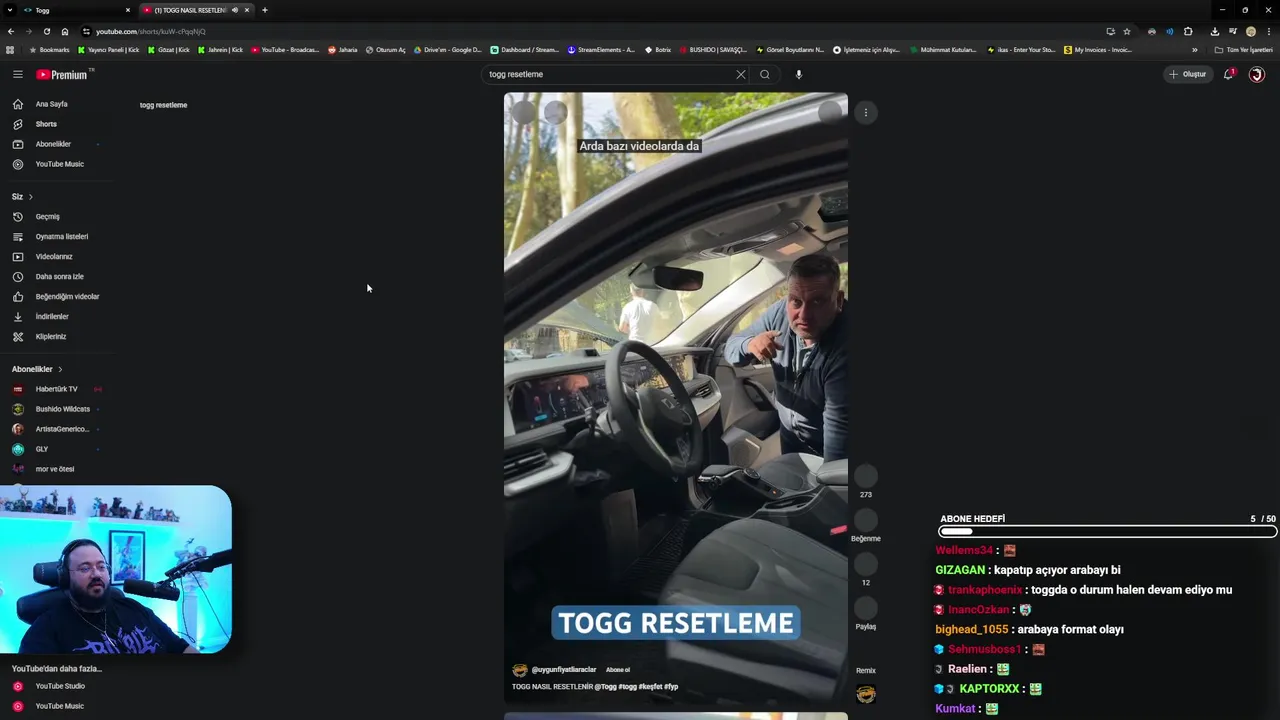
Task: Open the Drive'ım - Google Drive bookmark
Action: [447, 50]
